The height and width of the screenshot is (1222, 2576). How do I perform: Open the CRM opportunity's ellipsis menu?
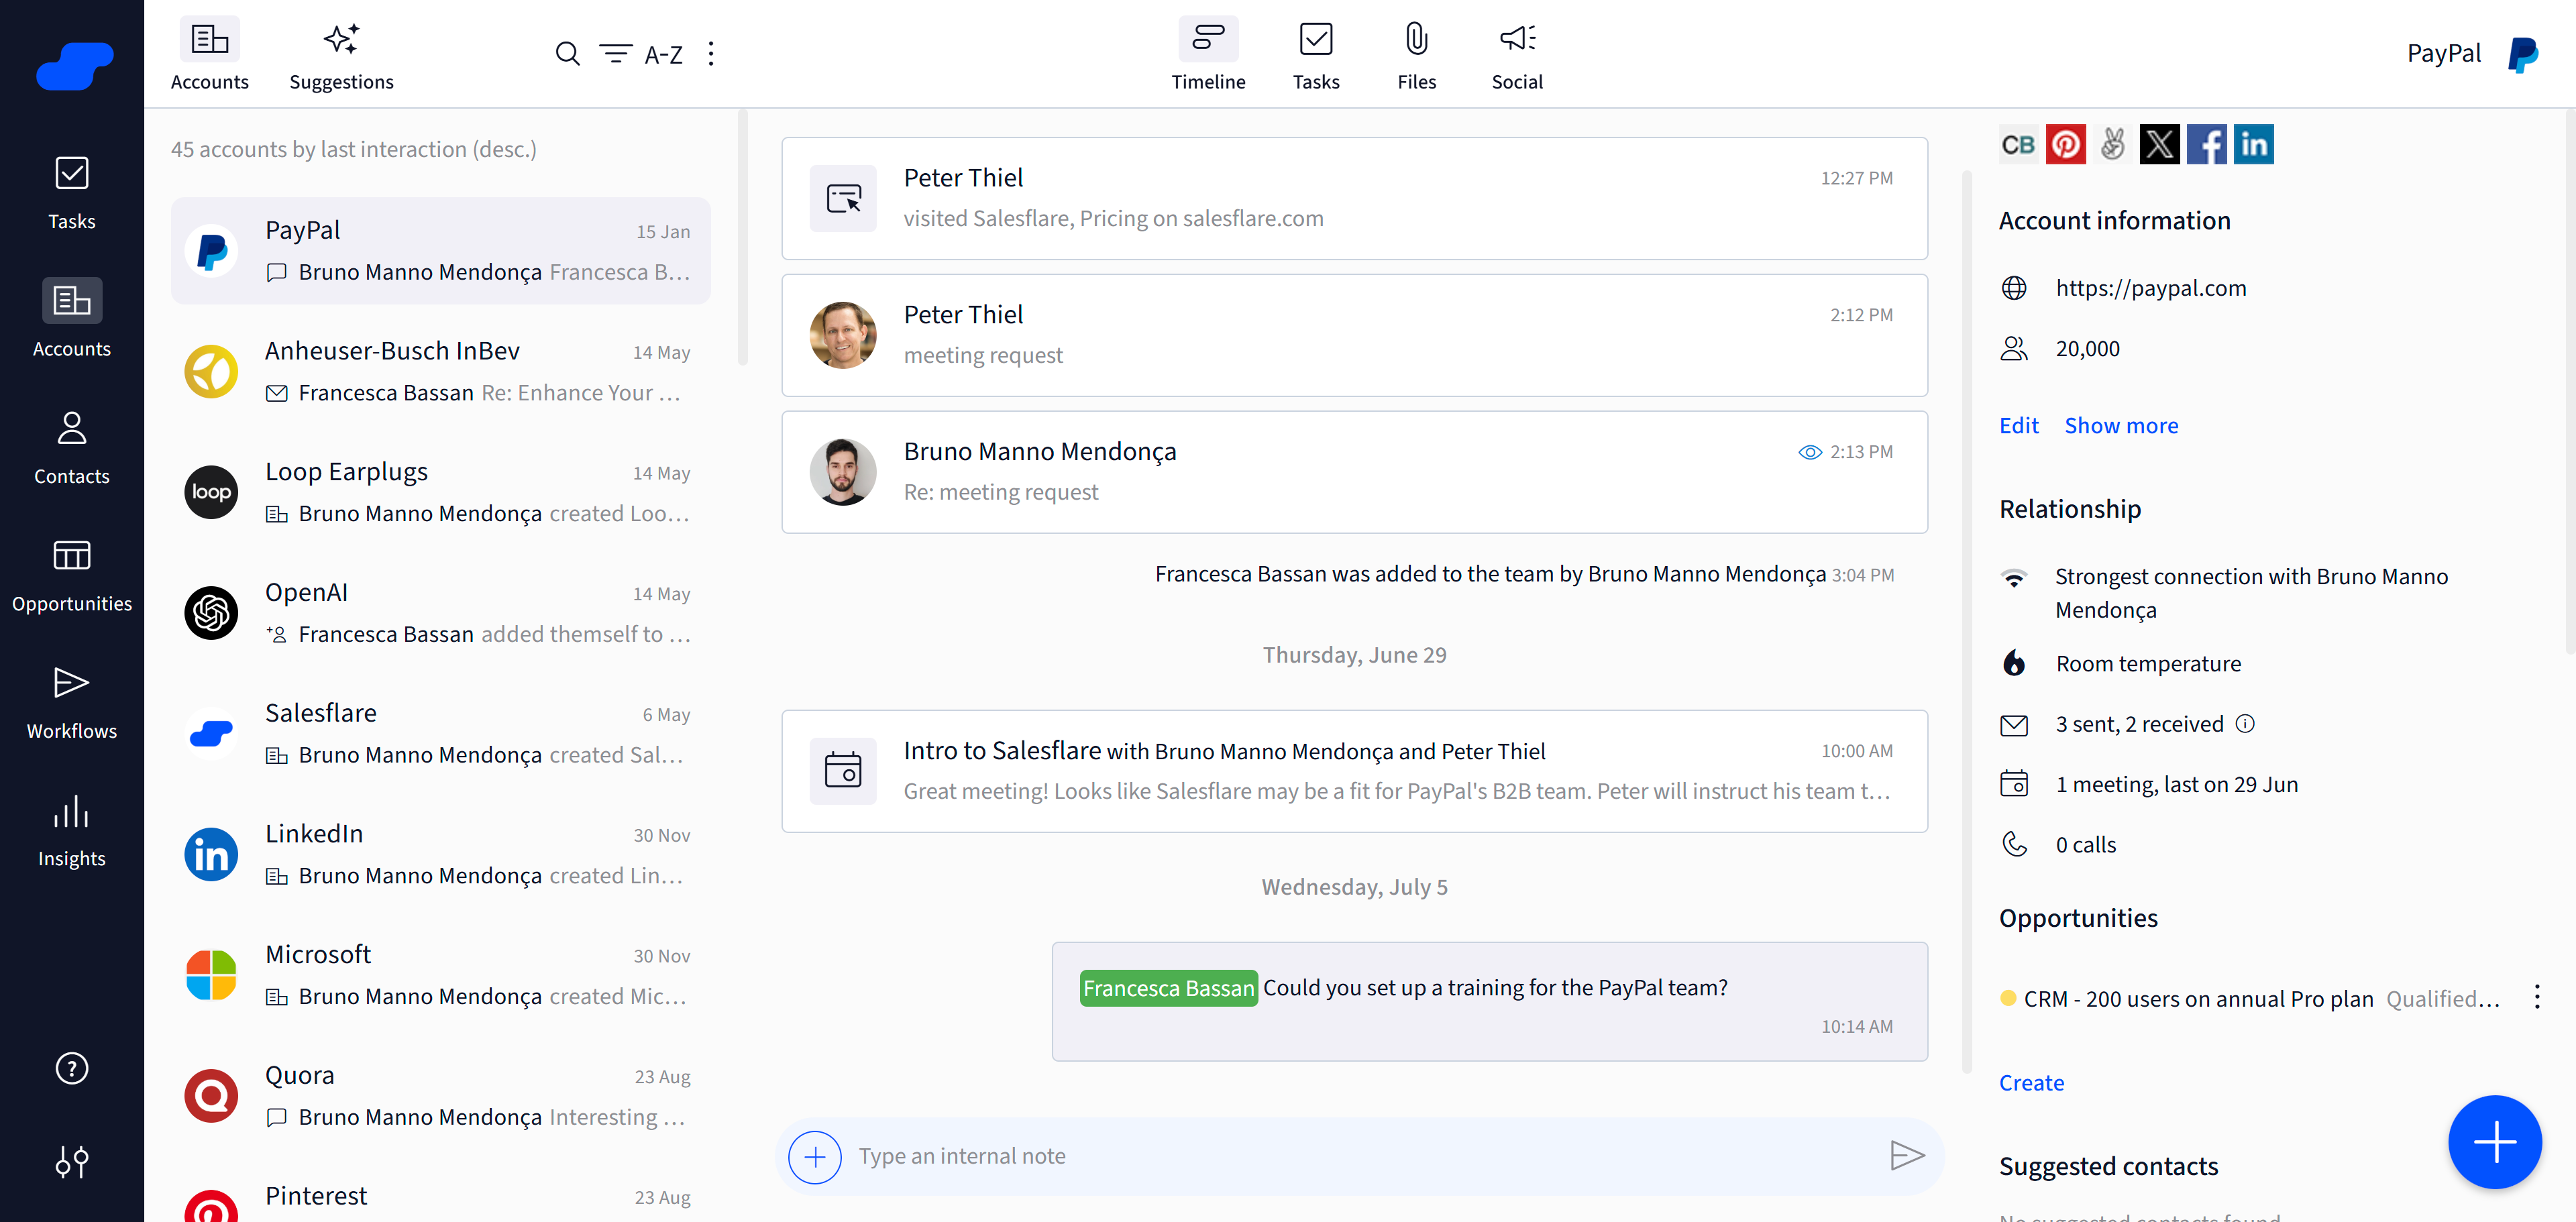tap(2536, 997)
